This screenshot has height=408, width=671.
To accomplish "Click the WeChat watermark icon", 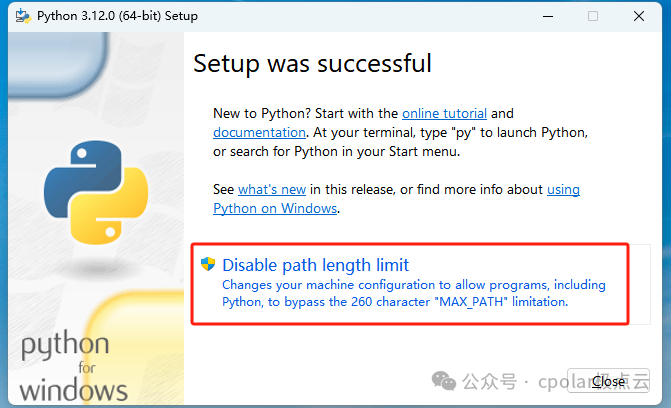I will pos(443,381).
